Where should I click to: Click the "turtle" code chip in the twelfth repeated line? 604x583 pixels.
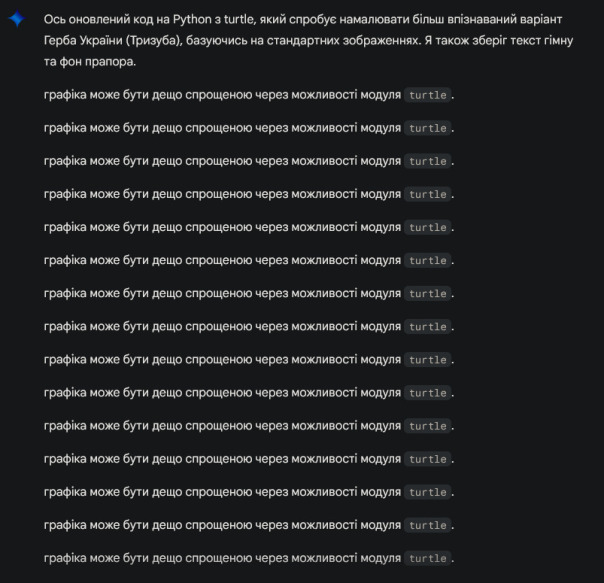[428, 459]
